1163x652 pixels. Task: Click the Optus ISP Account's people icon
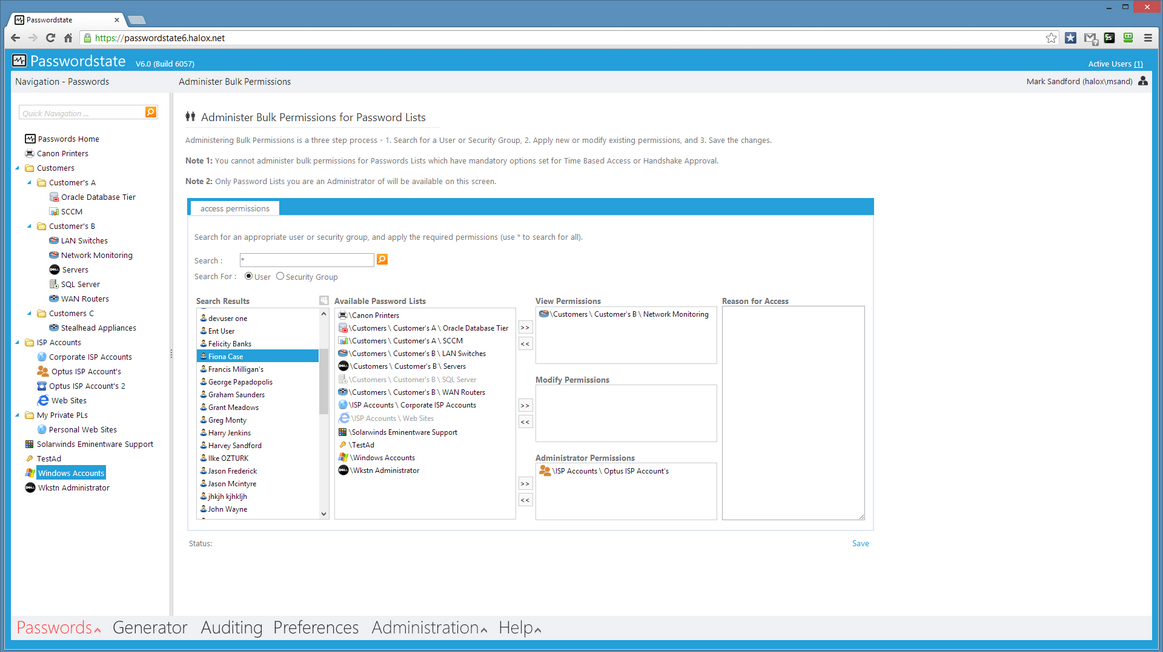click(42, 371)
